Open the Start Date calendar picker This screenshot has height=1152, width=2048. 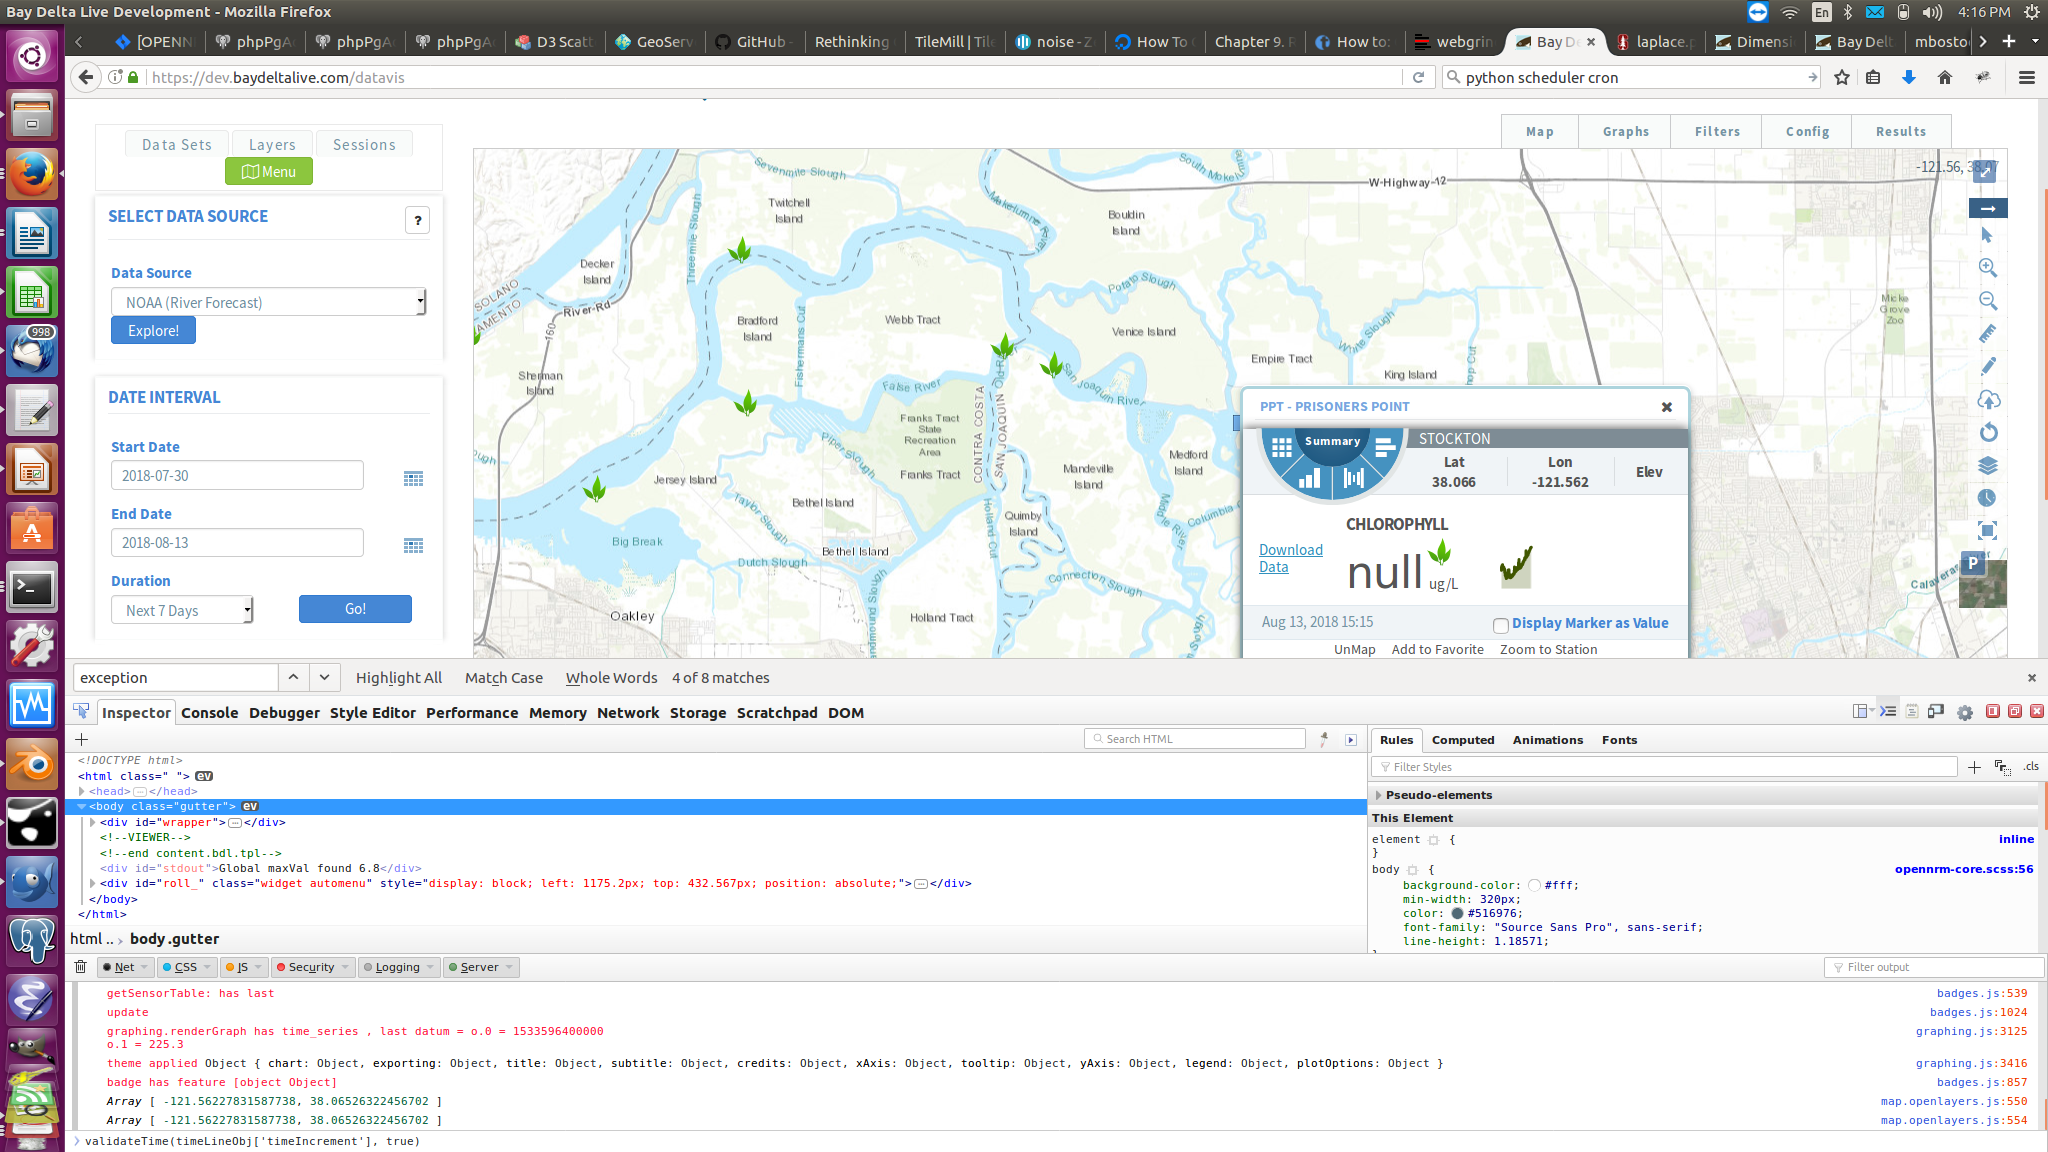[x=413, y=478]
